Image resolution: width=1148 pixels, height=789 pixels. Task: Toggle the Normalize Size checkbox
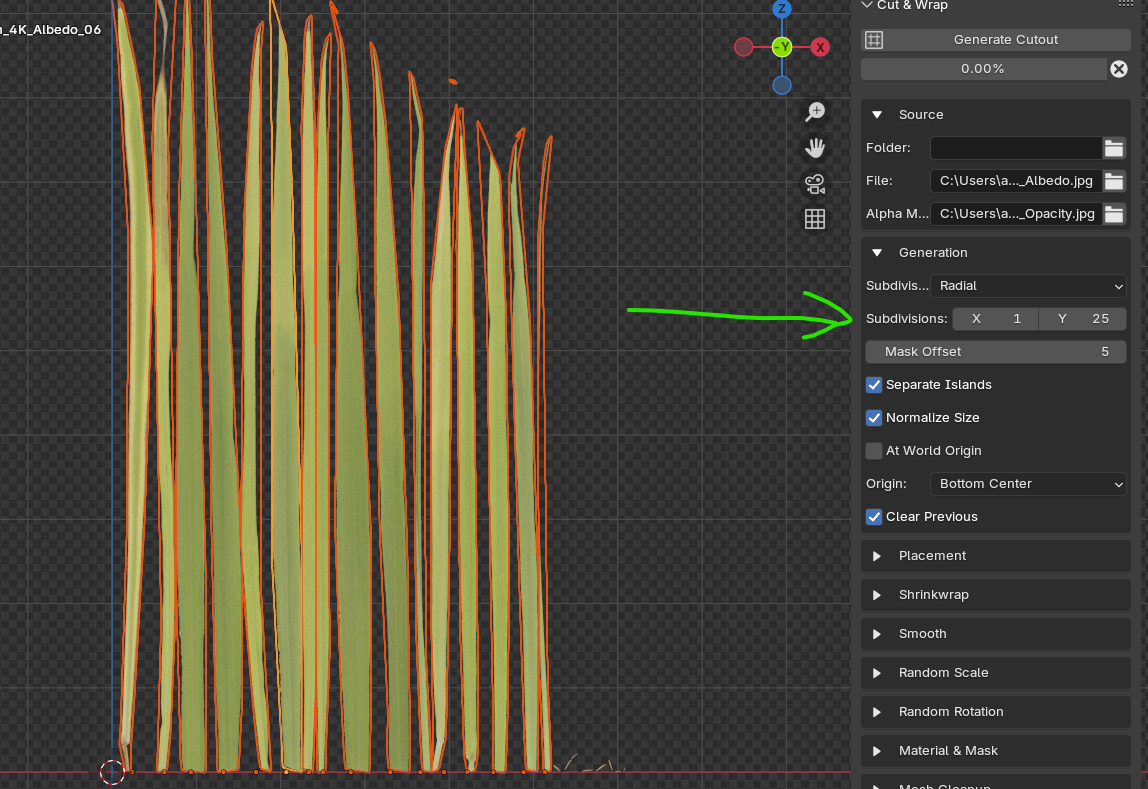tap(873, 418)
